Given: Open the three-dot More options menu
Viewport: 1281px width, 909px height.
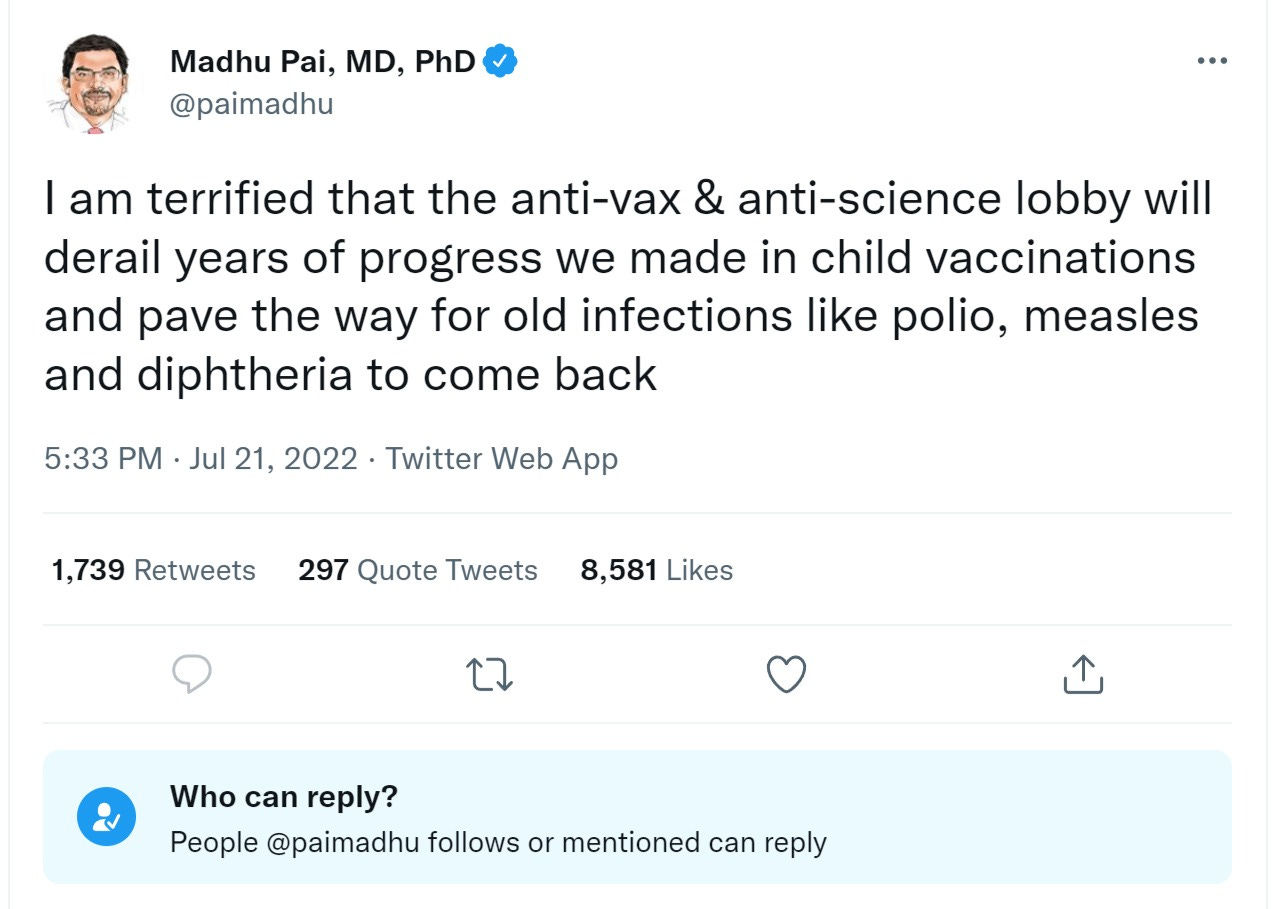Looking at the screenshot, I should point(1211,62).
